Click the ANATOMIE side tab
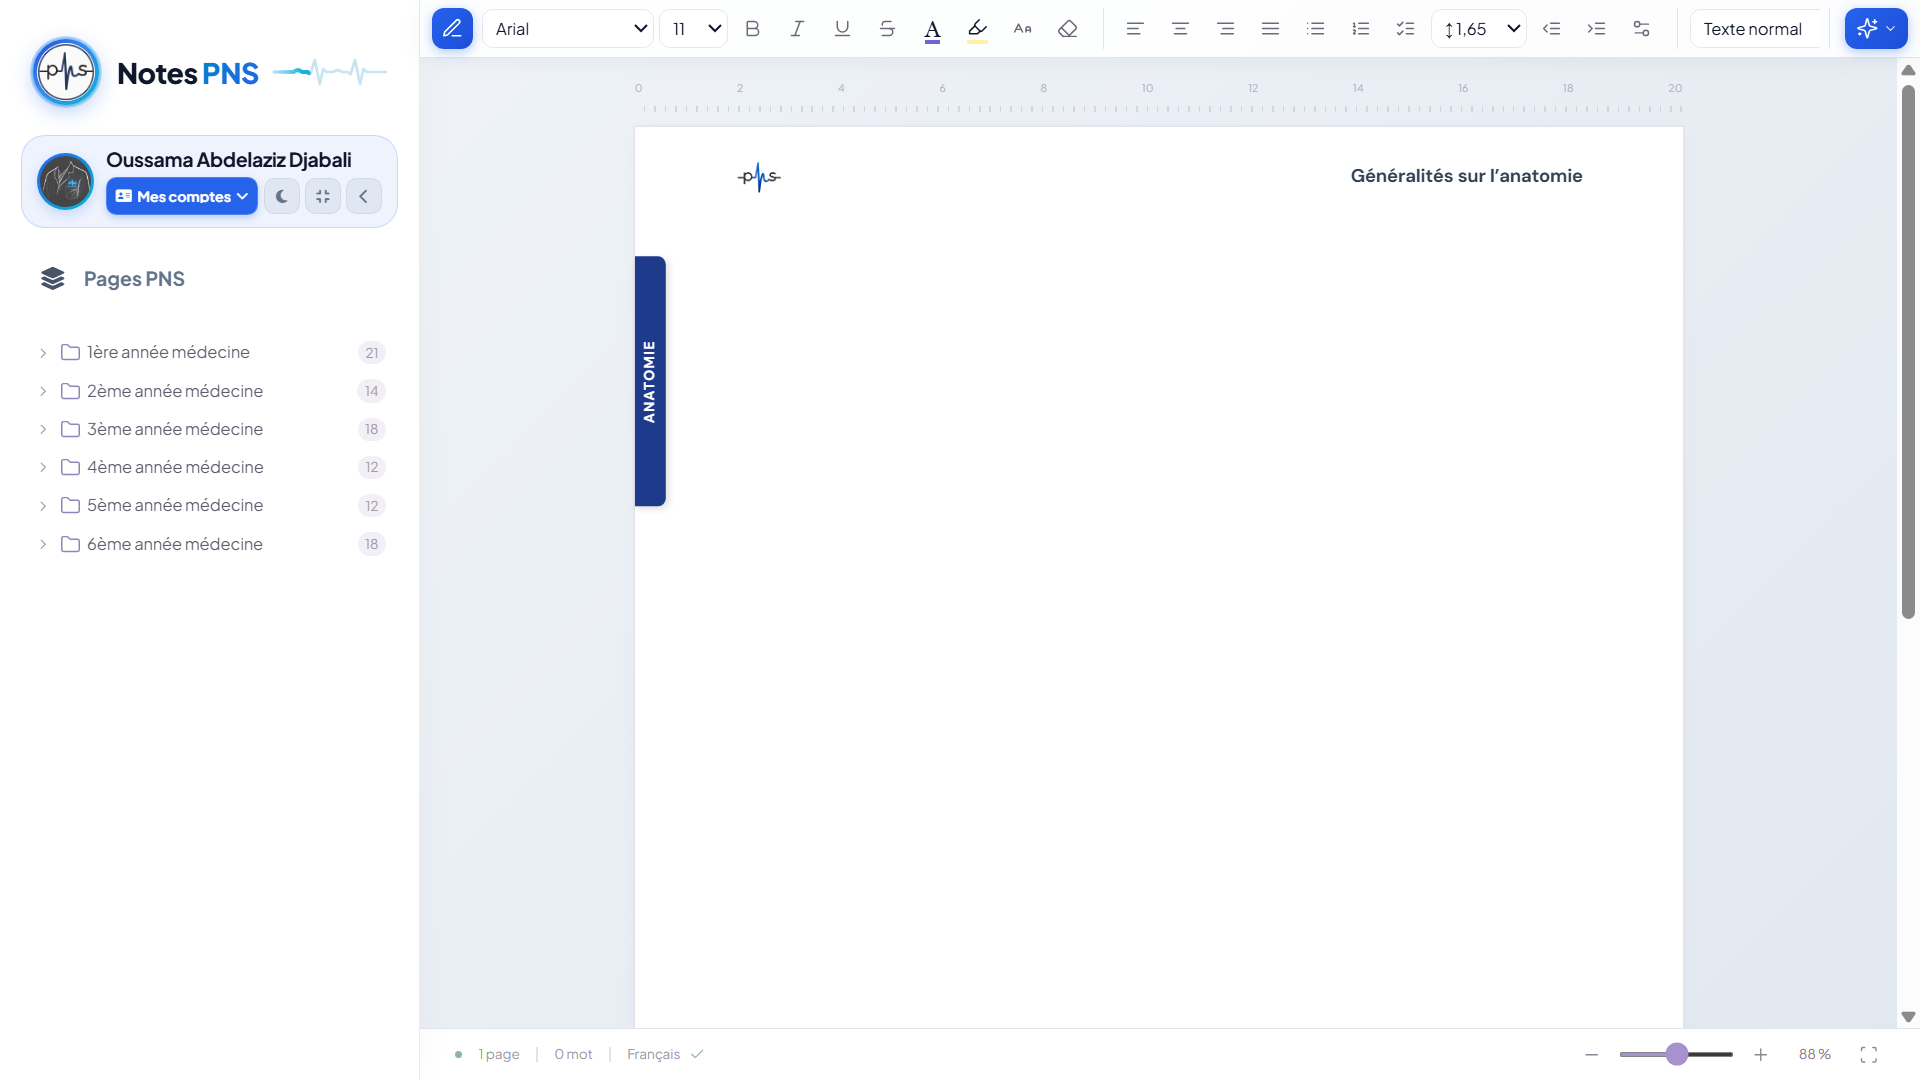This screenshot has height=1080, width=1920. point(650,381)
